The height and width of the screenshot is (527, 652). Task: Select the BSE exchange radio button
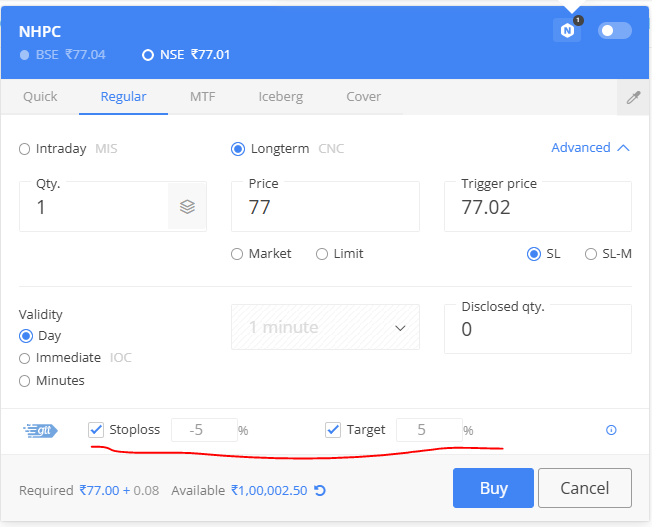[x=25, y=55]
